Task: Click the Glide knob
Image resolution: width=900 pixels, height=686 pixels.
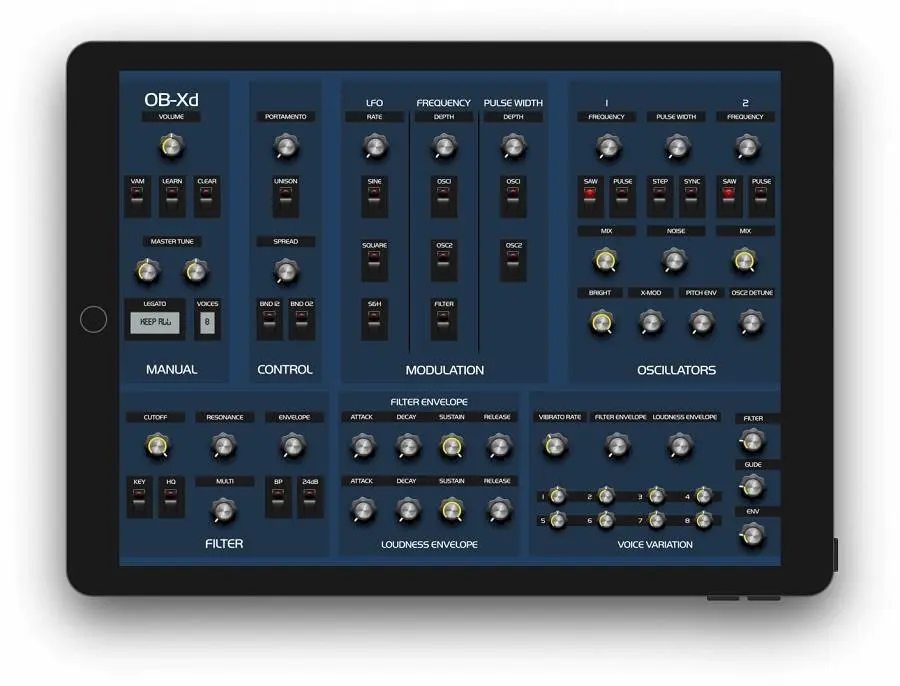Action: (x=752, y=487)
